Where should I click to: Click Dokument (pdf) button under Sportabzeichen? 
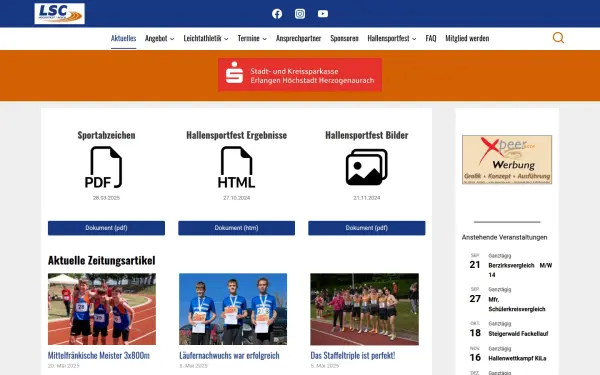click(x=106, y=228)
